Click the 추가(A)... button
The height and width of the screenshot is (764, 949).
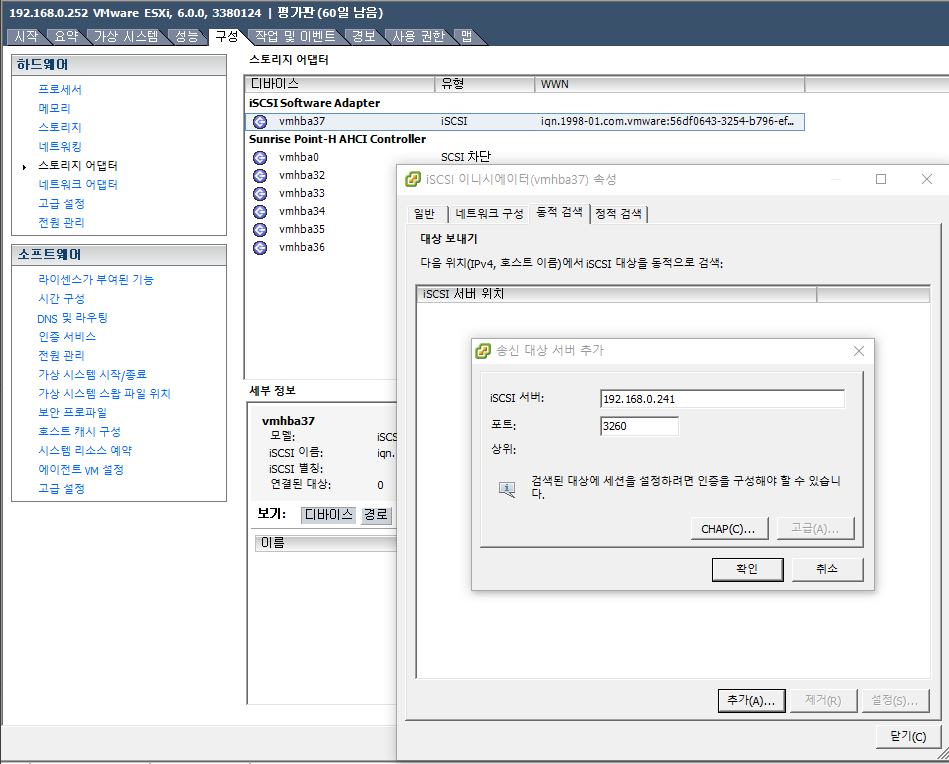coord(751,701)
